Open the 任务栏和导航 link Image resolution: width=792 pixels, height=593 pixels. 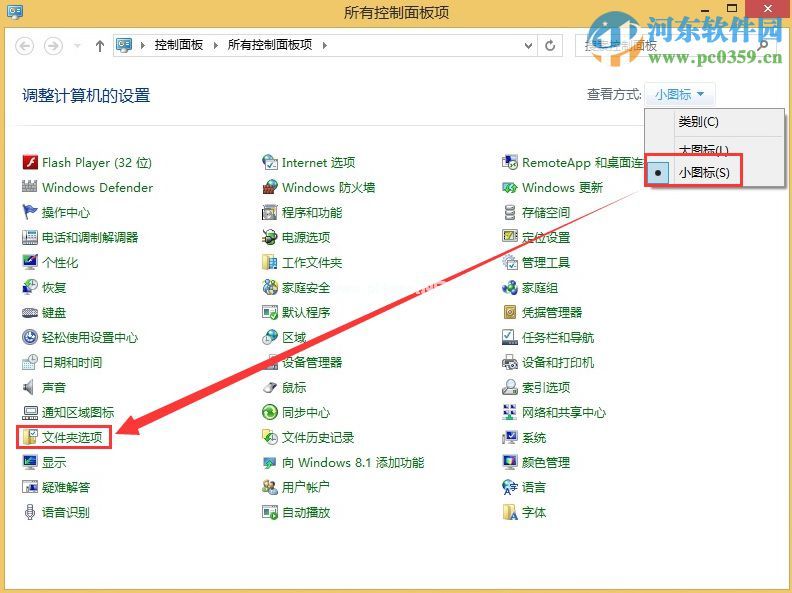coord(558,337)
